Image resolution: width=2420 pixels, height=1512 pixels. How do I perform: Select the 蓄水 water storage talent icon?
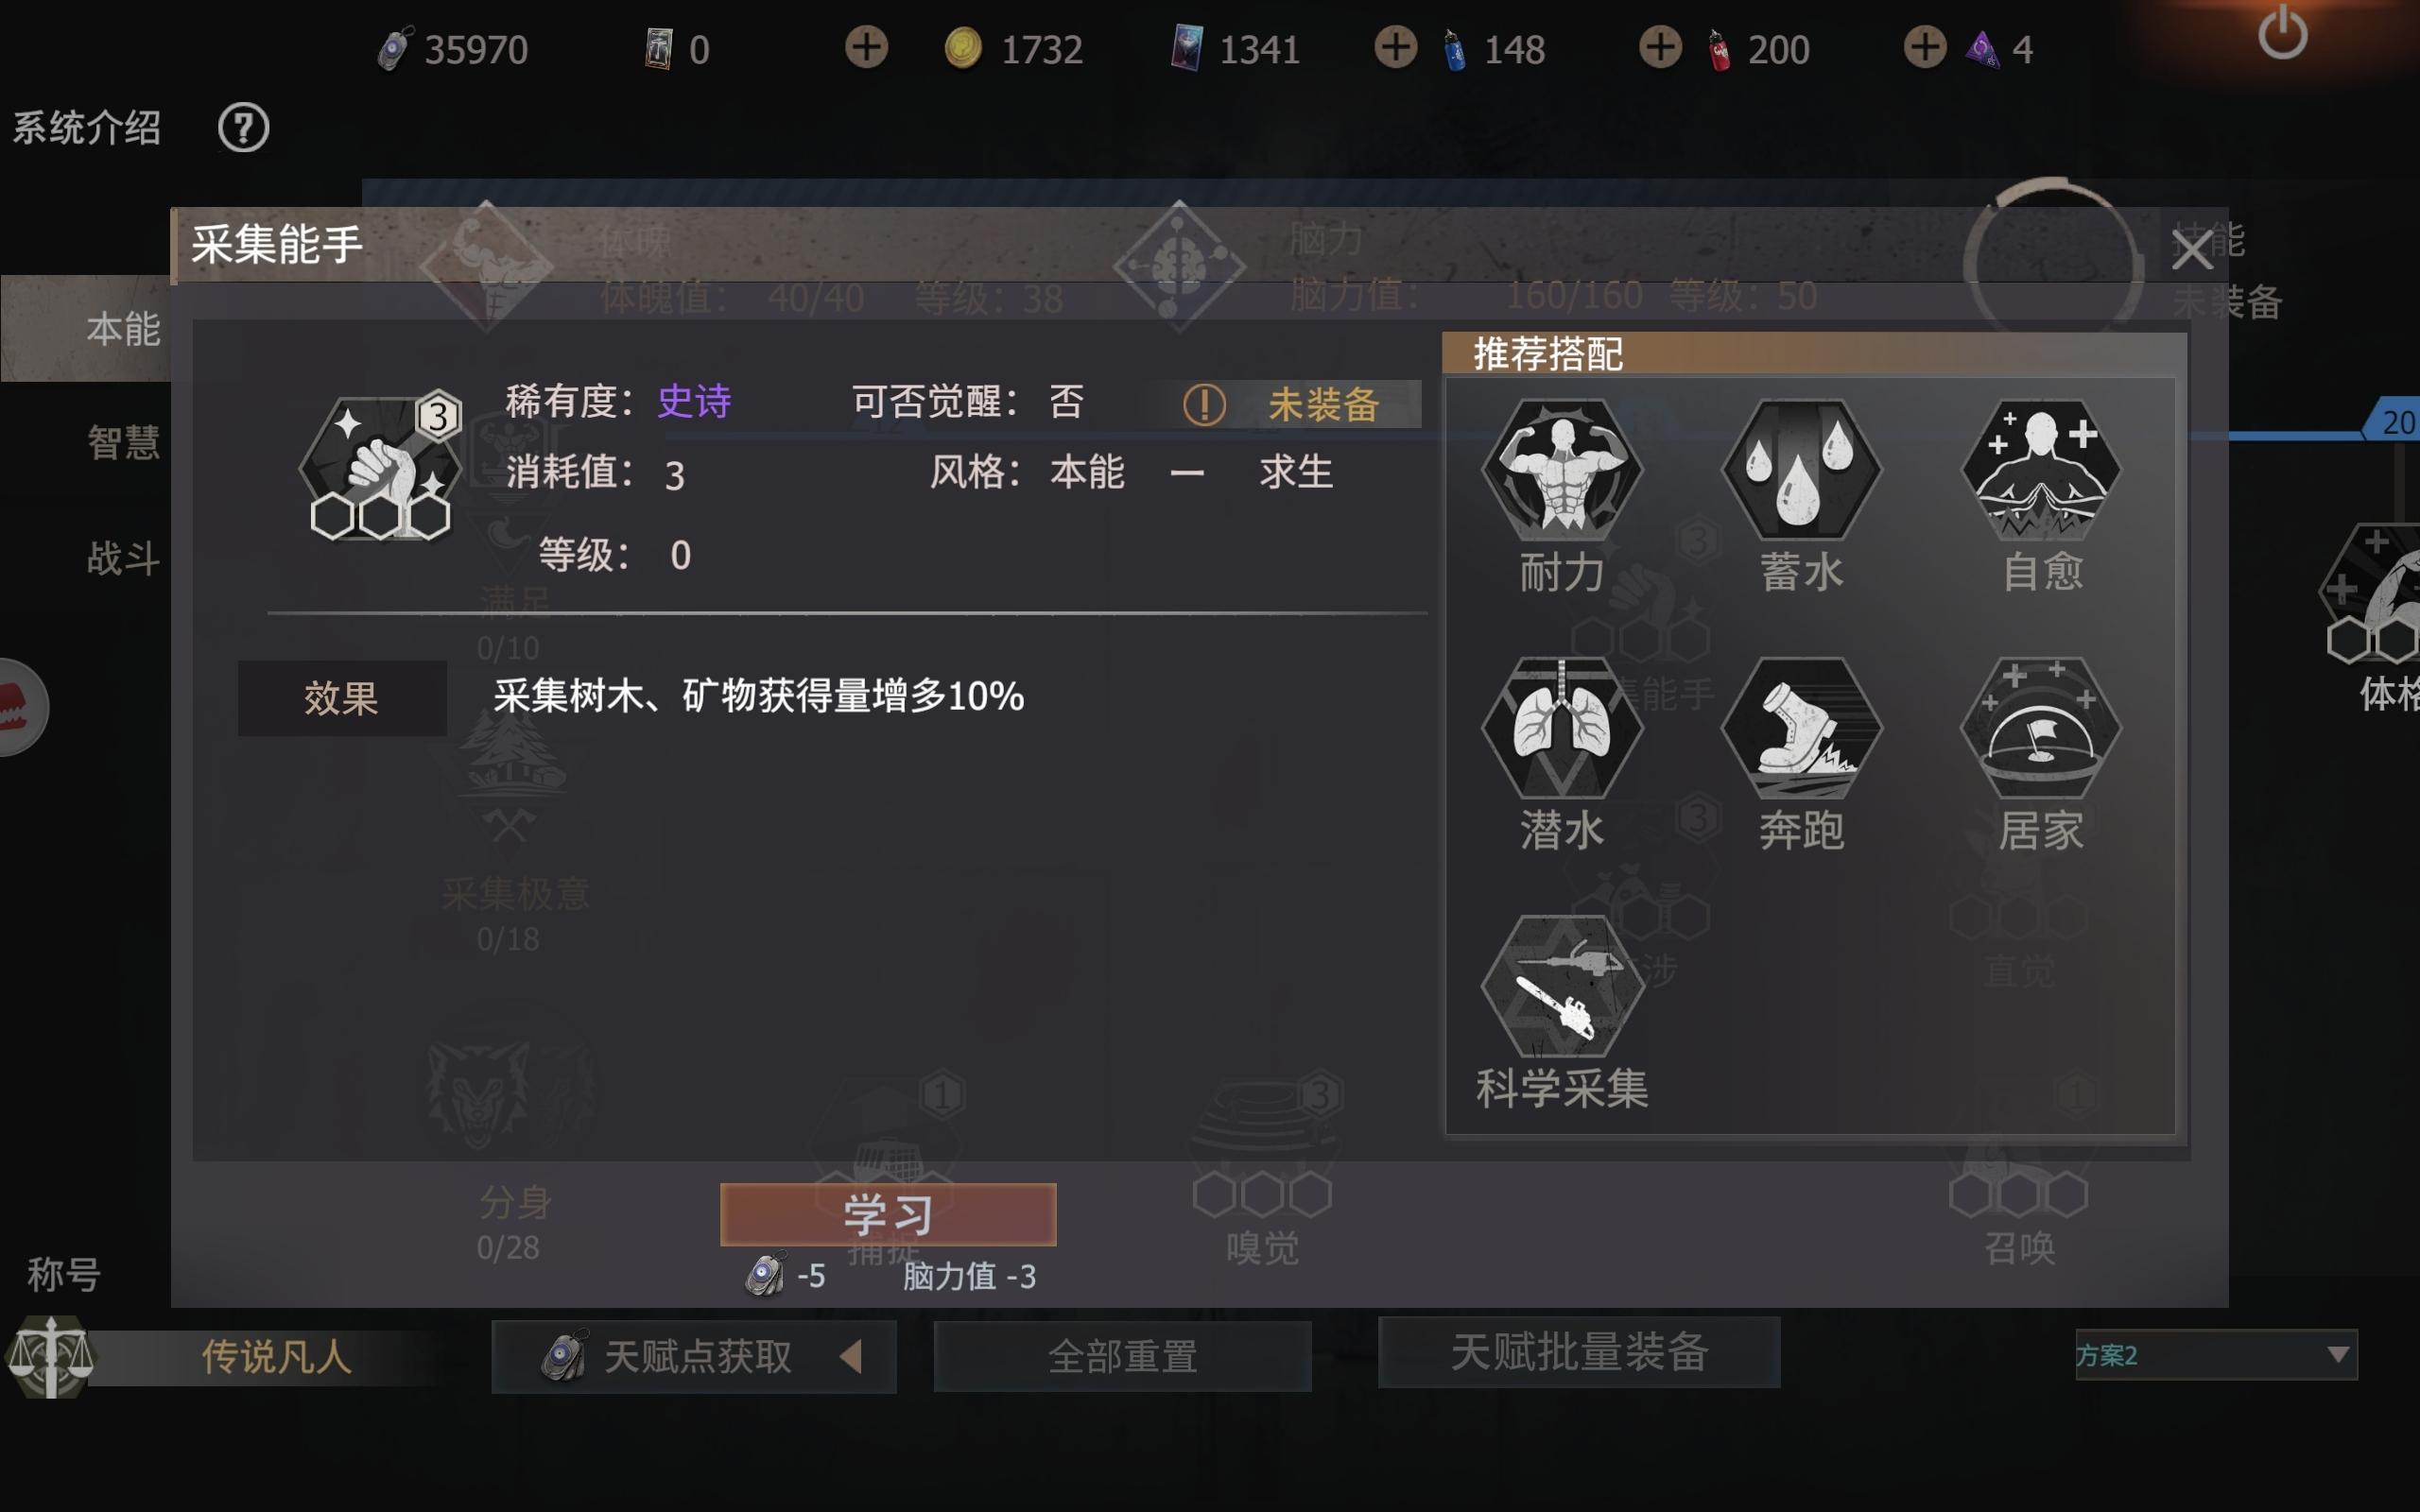[x=1801, y=468]
